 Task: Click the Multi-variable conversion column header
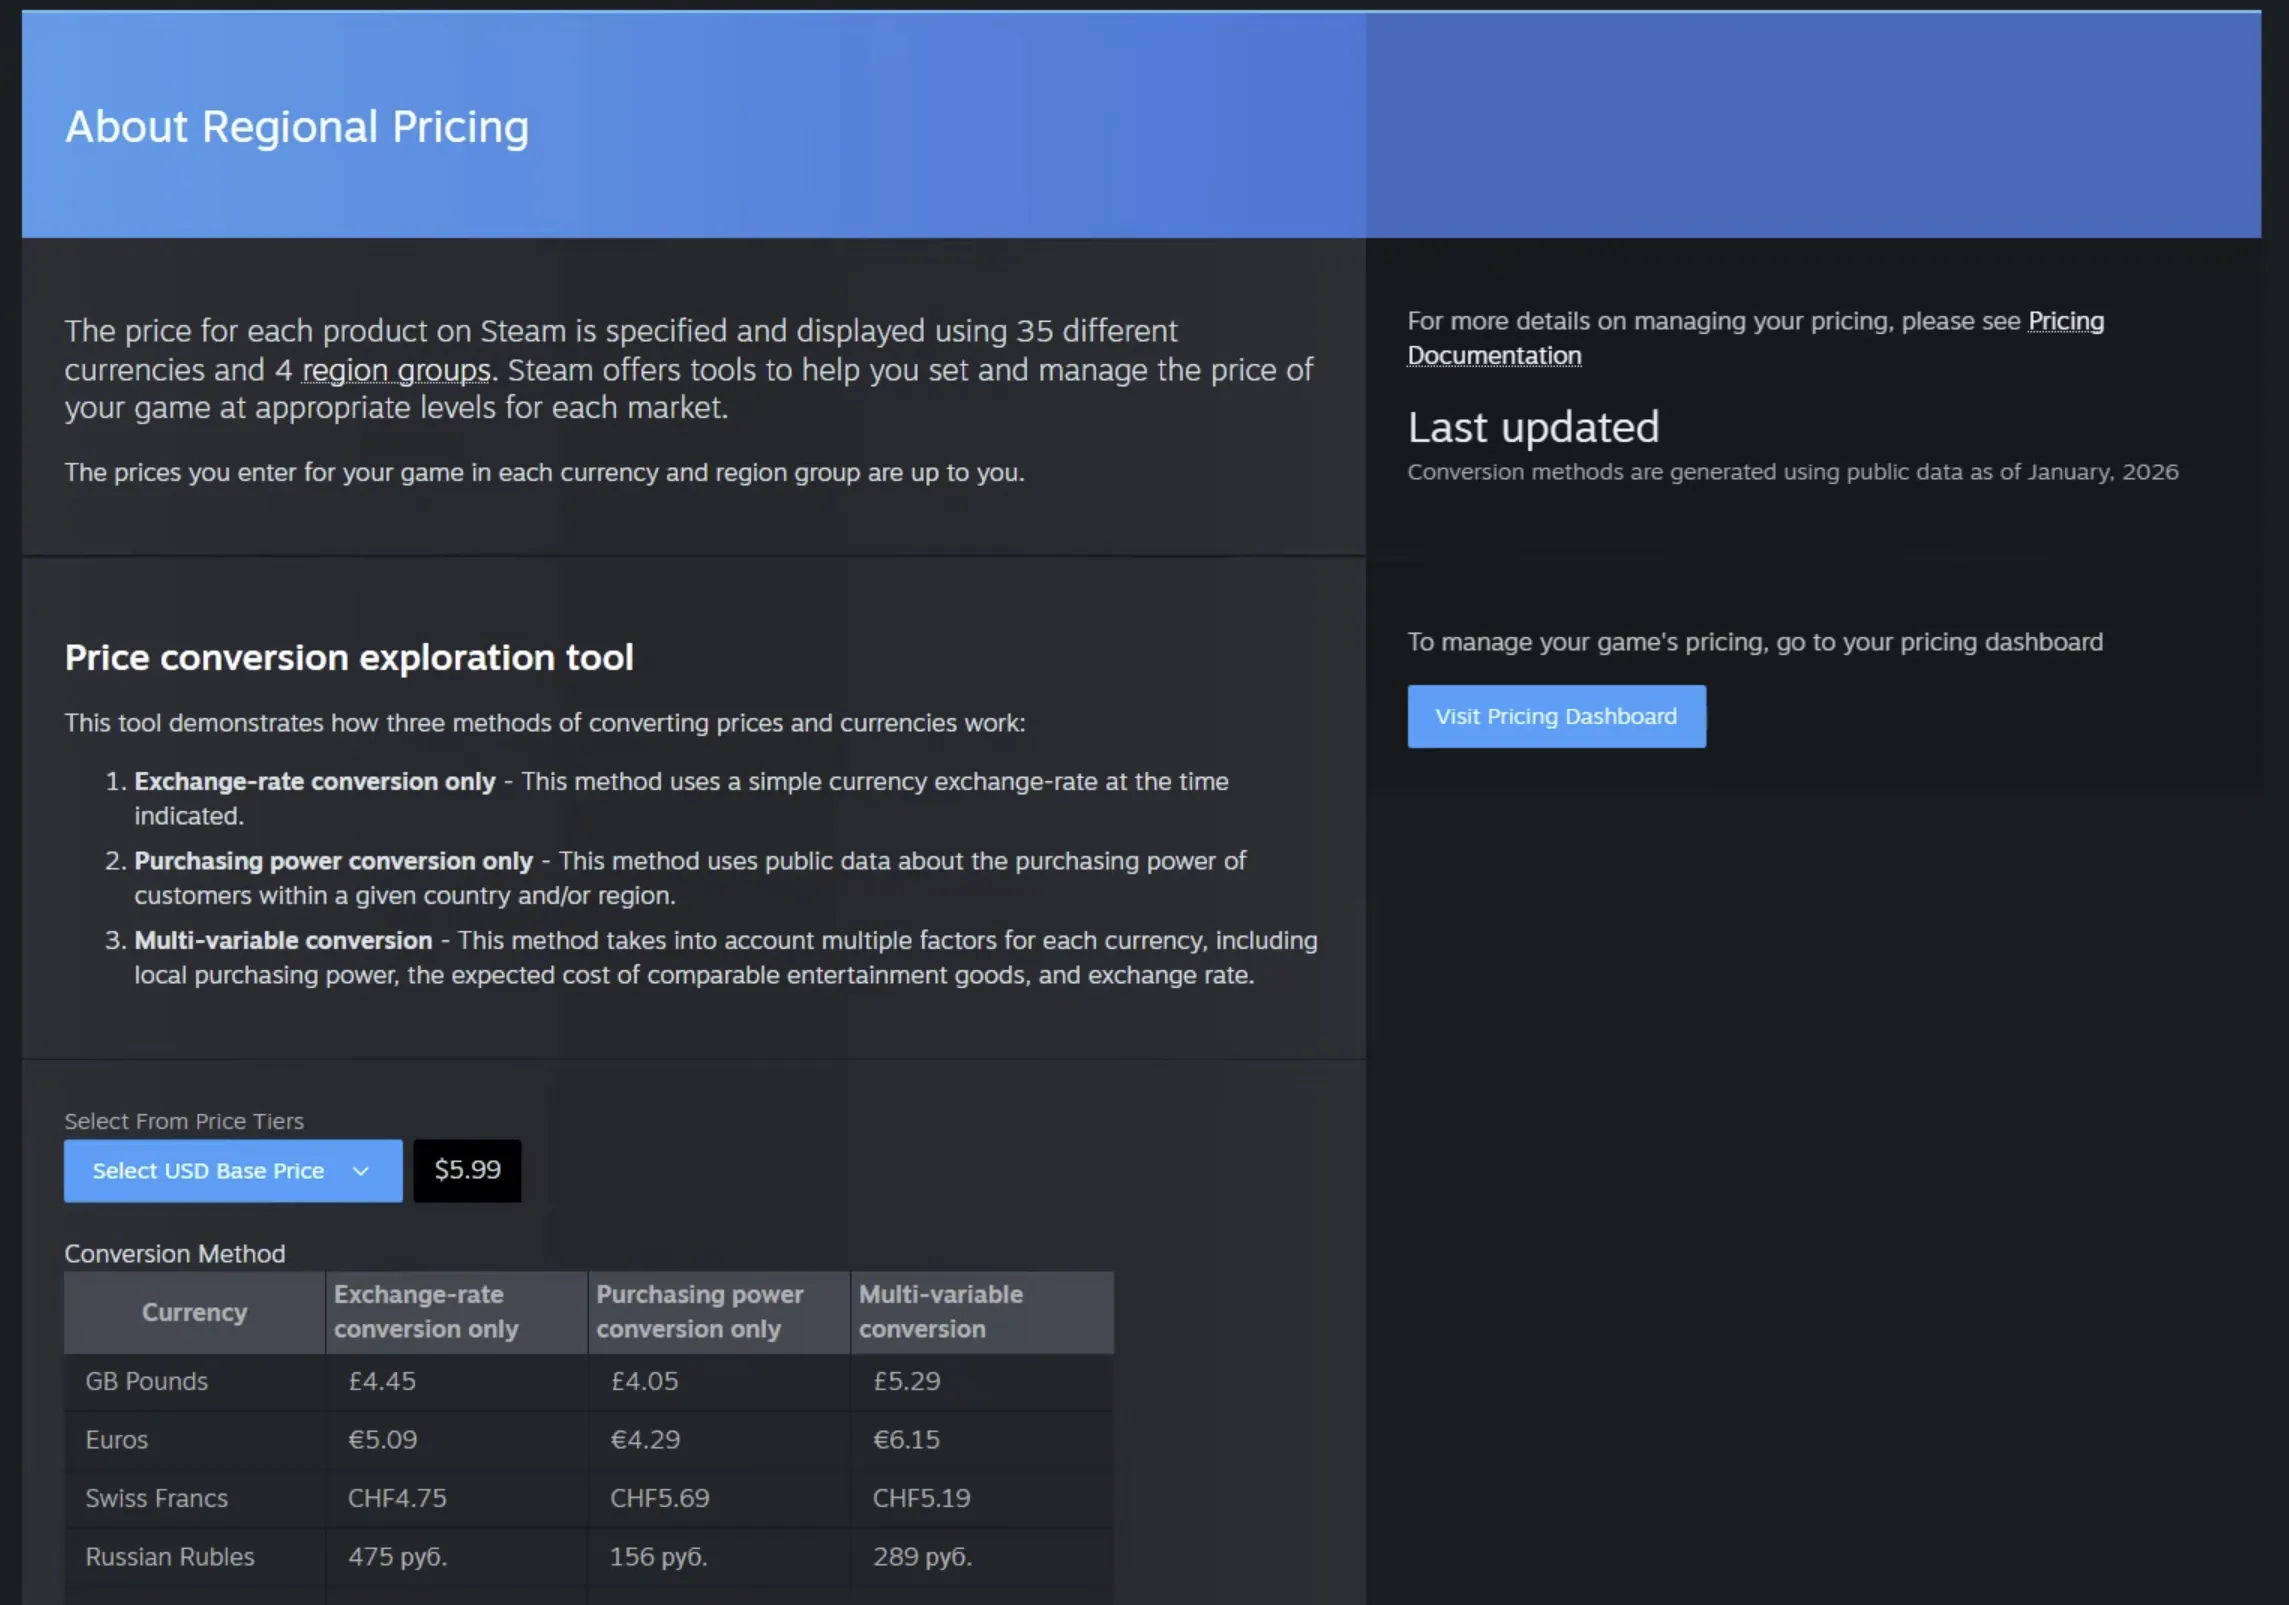[x=940, y=1311]
